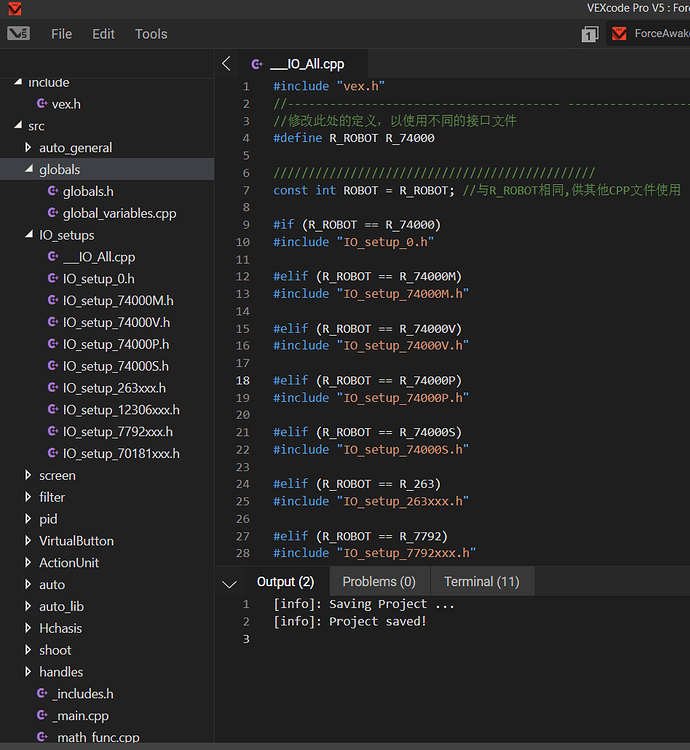This screenshot has width=690, height=750.
Task: Collapse the src folder
Action: (18, 125)
